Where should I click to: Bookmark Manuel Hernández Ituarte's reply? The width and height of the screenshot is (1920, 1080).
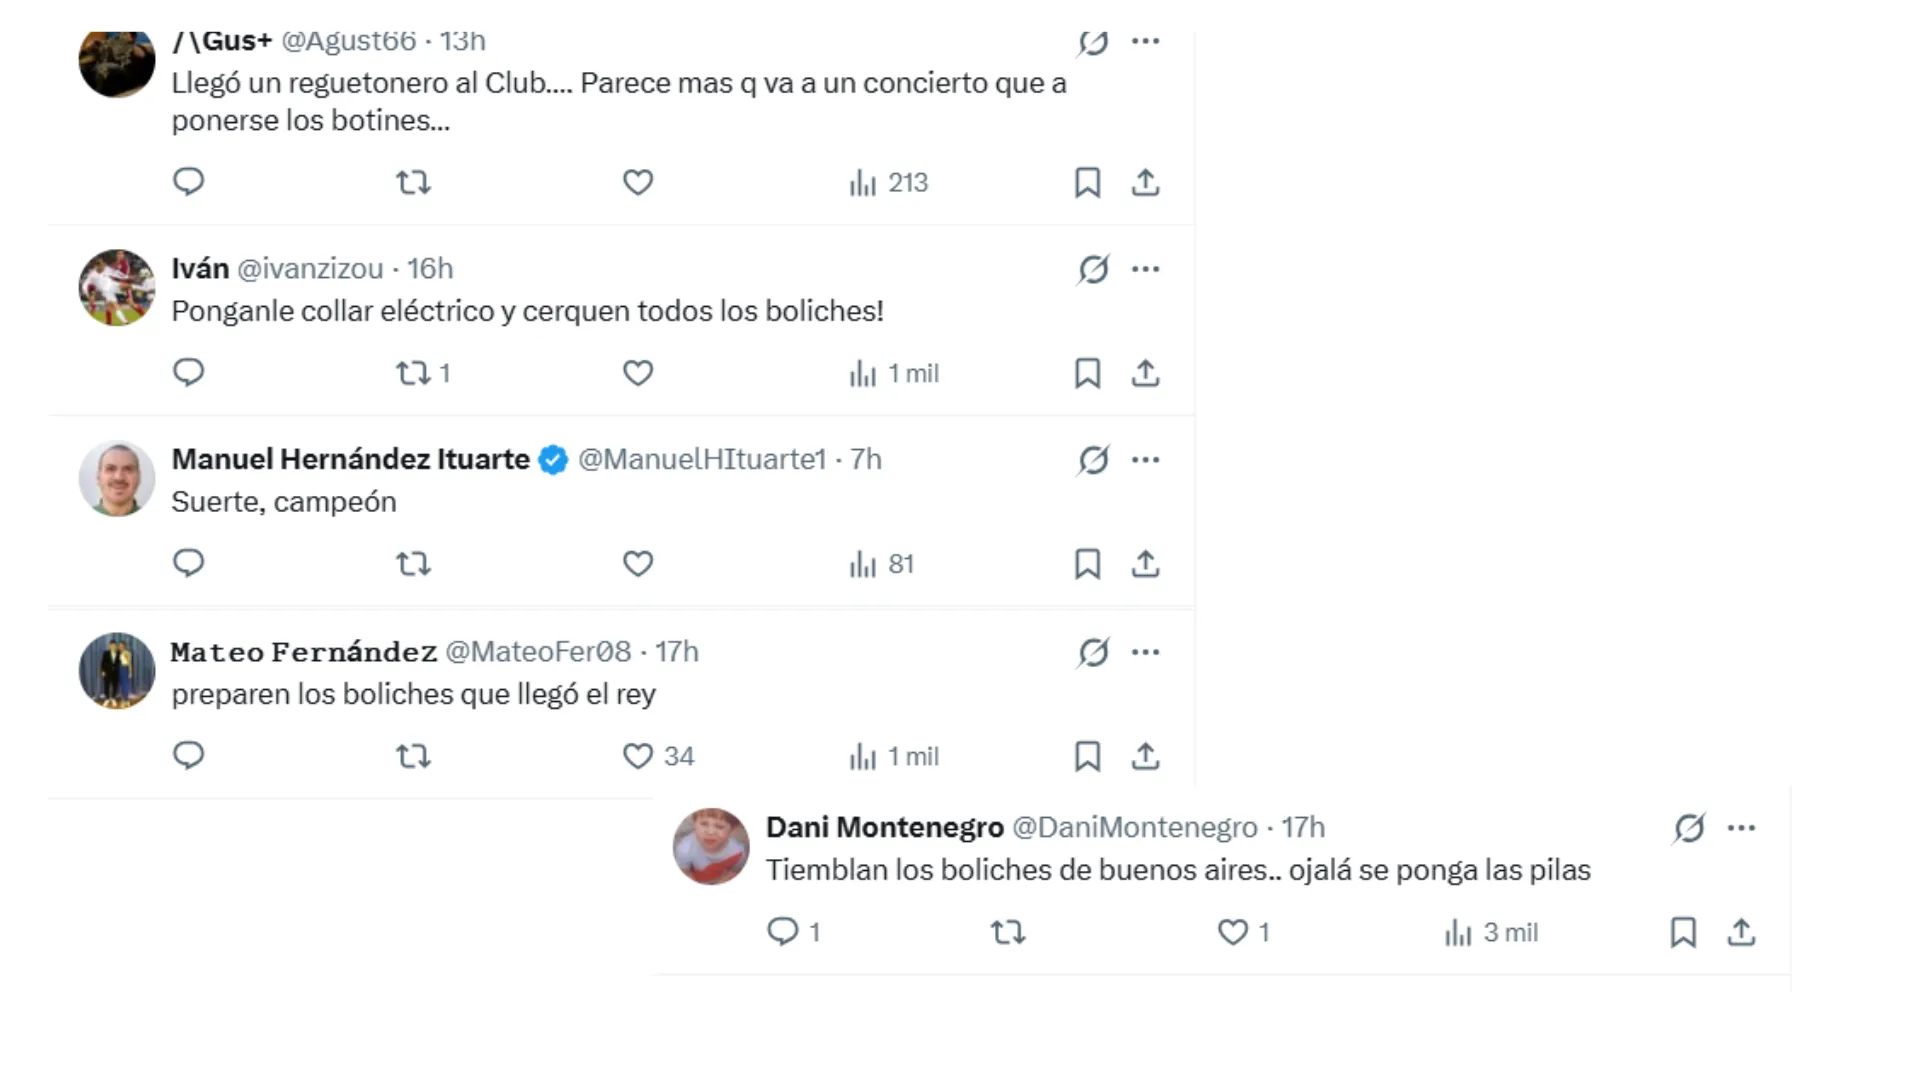click(1088, 564)
